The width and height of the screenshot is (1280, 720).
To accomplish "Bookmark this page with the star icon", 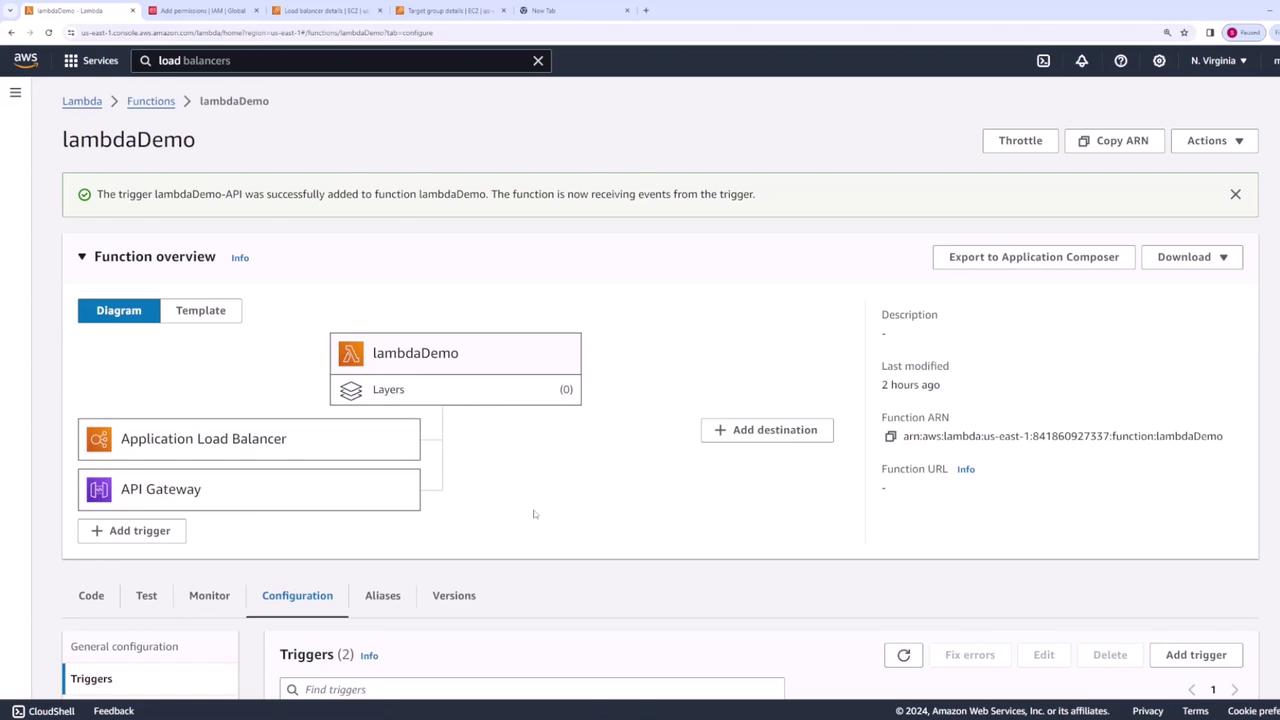I will (1184, 33).
